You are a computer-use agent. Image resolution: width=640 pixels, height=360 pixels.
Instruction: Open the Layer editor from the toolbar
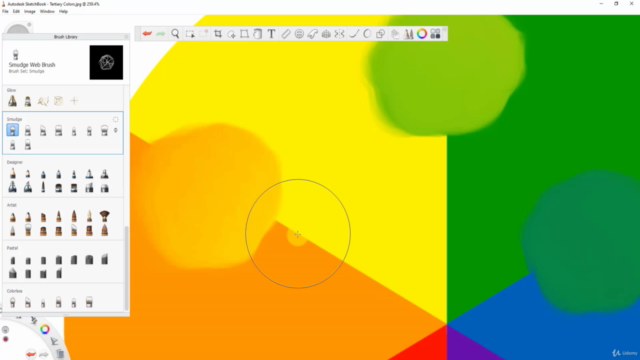tap(395, 34)
